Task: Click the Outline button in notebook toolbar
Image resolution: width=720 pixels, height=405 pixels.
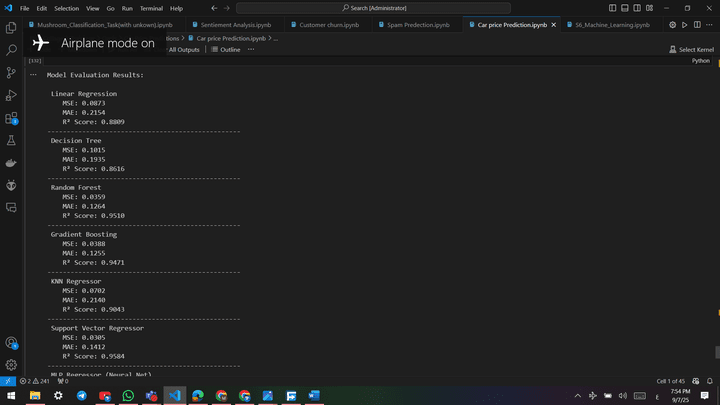Action: coord(226,50)
